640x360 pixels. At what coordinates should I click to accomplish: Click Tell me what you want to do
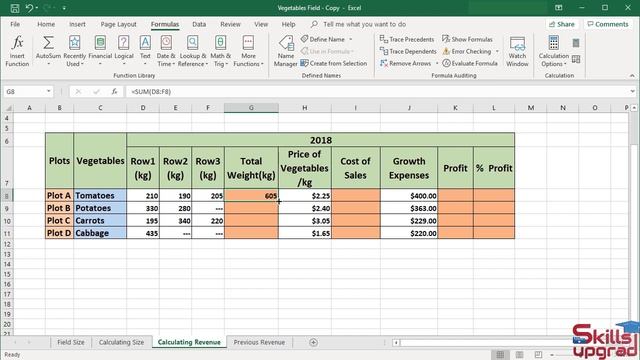(x=364, y=24)
